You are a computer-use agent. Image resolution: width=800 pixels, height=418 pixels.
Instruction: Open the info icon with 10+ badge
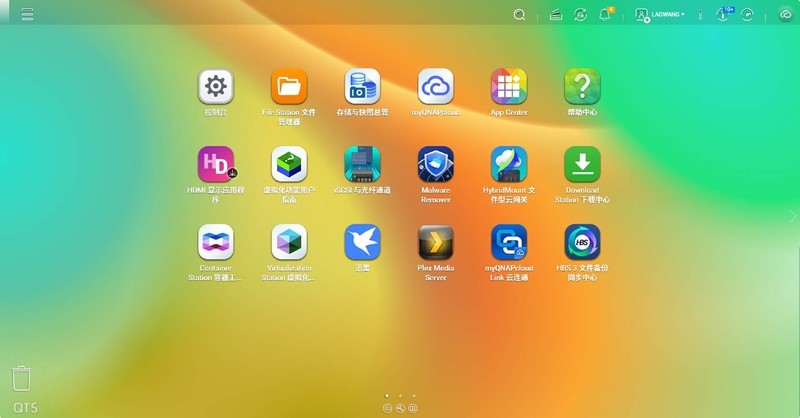coord(723,14)
